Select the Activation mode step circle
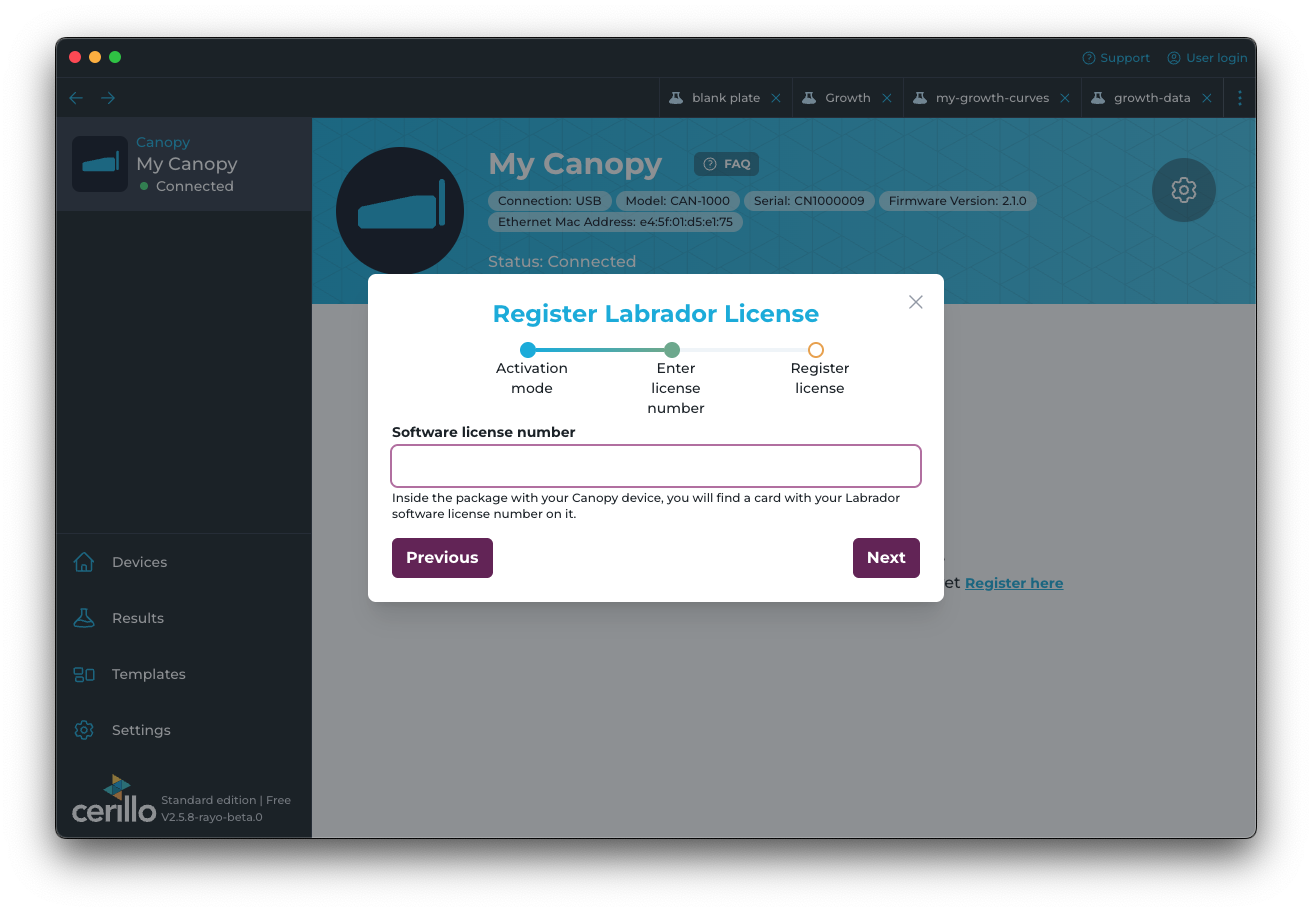Viewport: 1312px width, 912px height. (528, 350)
